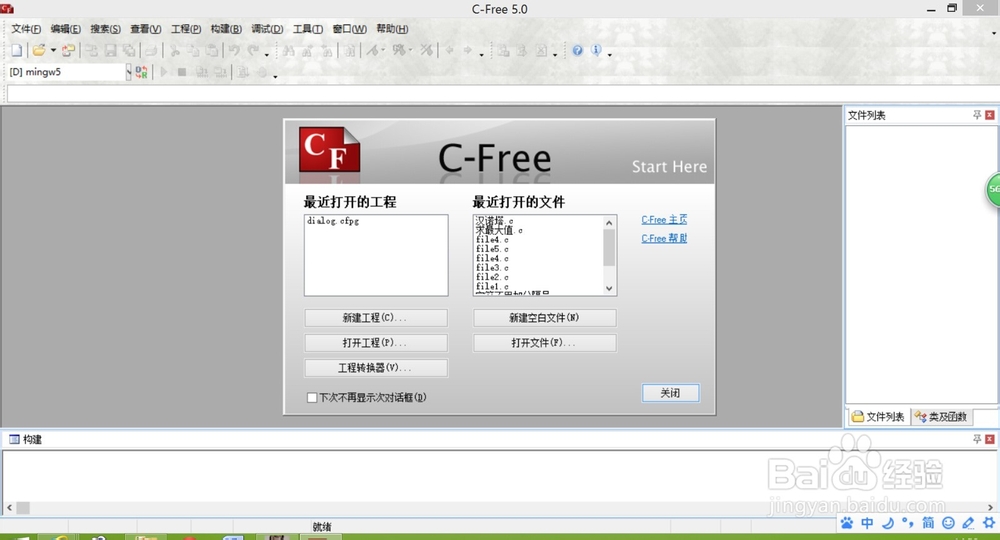Image resolution: width=1000 pixels, height=540 pixels.
Task: Open the C-Free 主页 link
Action: (x=664, y=219)
